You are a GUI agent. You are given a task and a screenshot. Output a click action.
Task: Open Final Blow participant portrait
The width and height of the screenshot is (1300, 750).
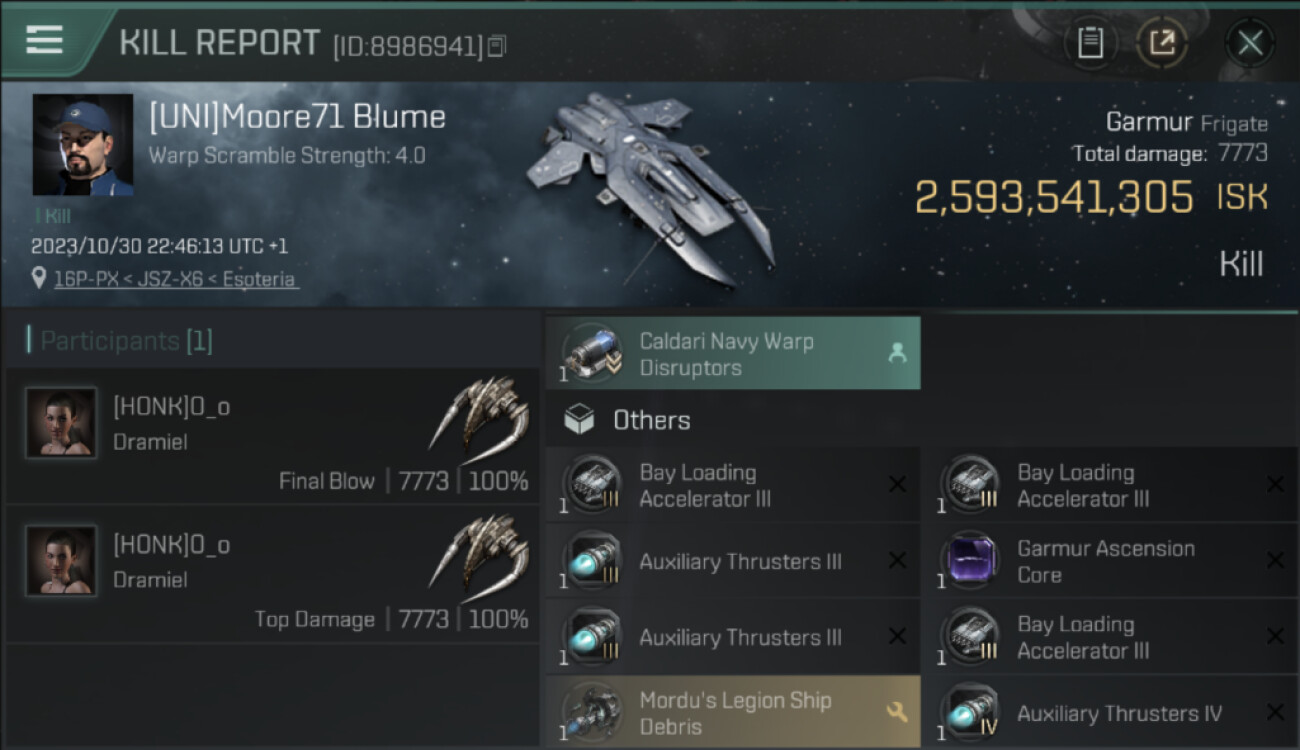(62, 422)
